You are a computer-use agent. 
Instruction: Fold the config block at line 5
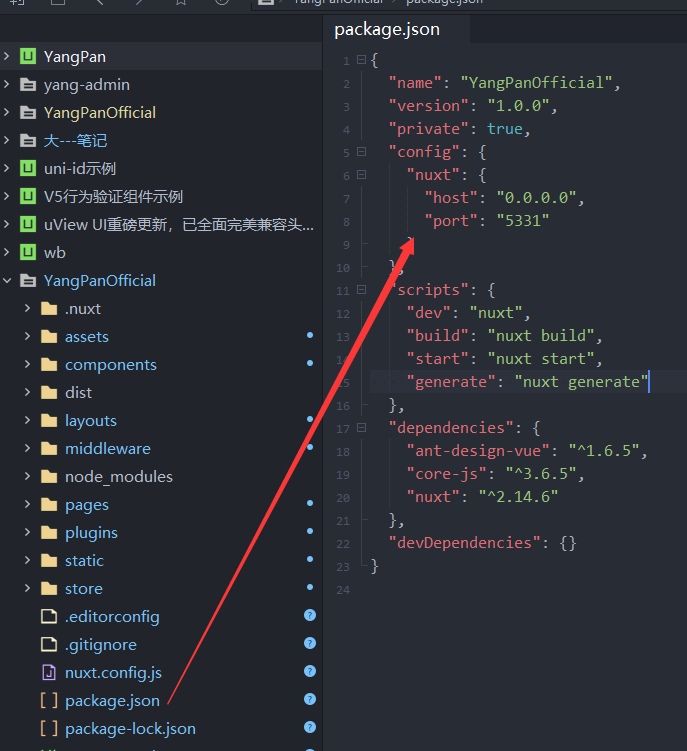(362, 152)
